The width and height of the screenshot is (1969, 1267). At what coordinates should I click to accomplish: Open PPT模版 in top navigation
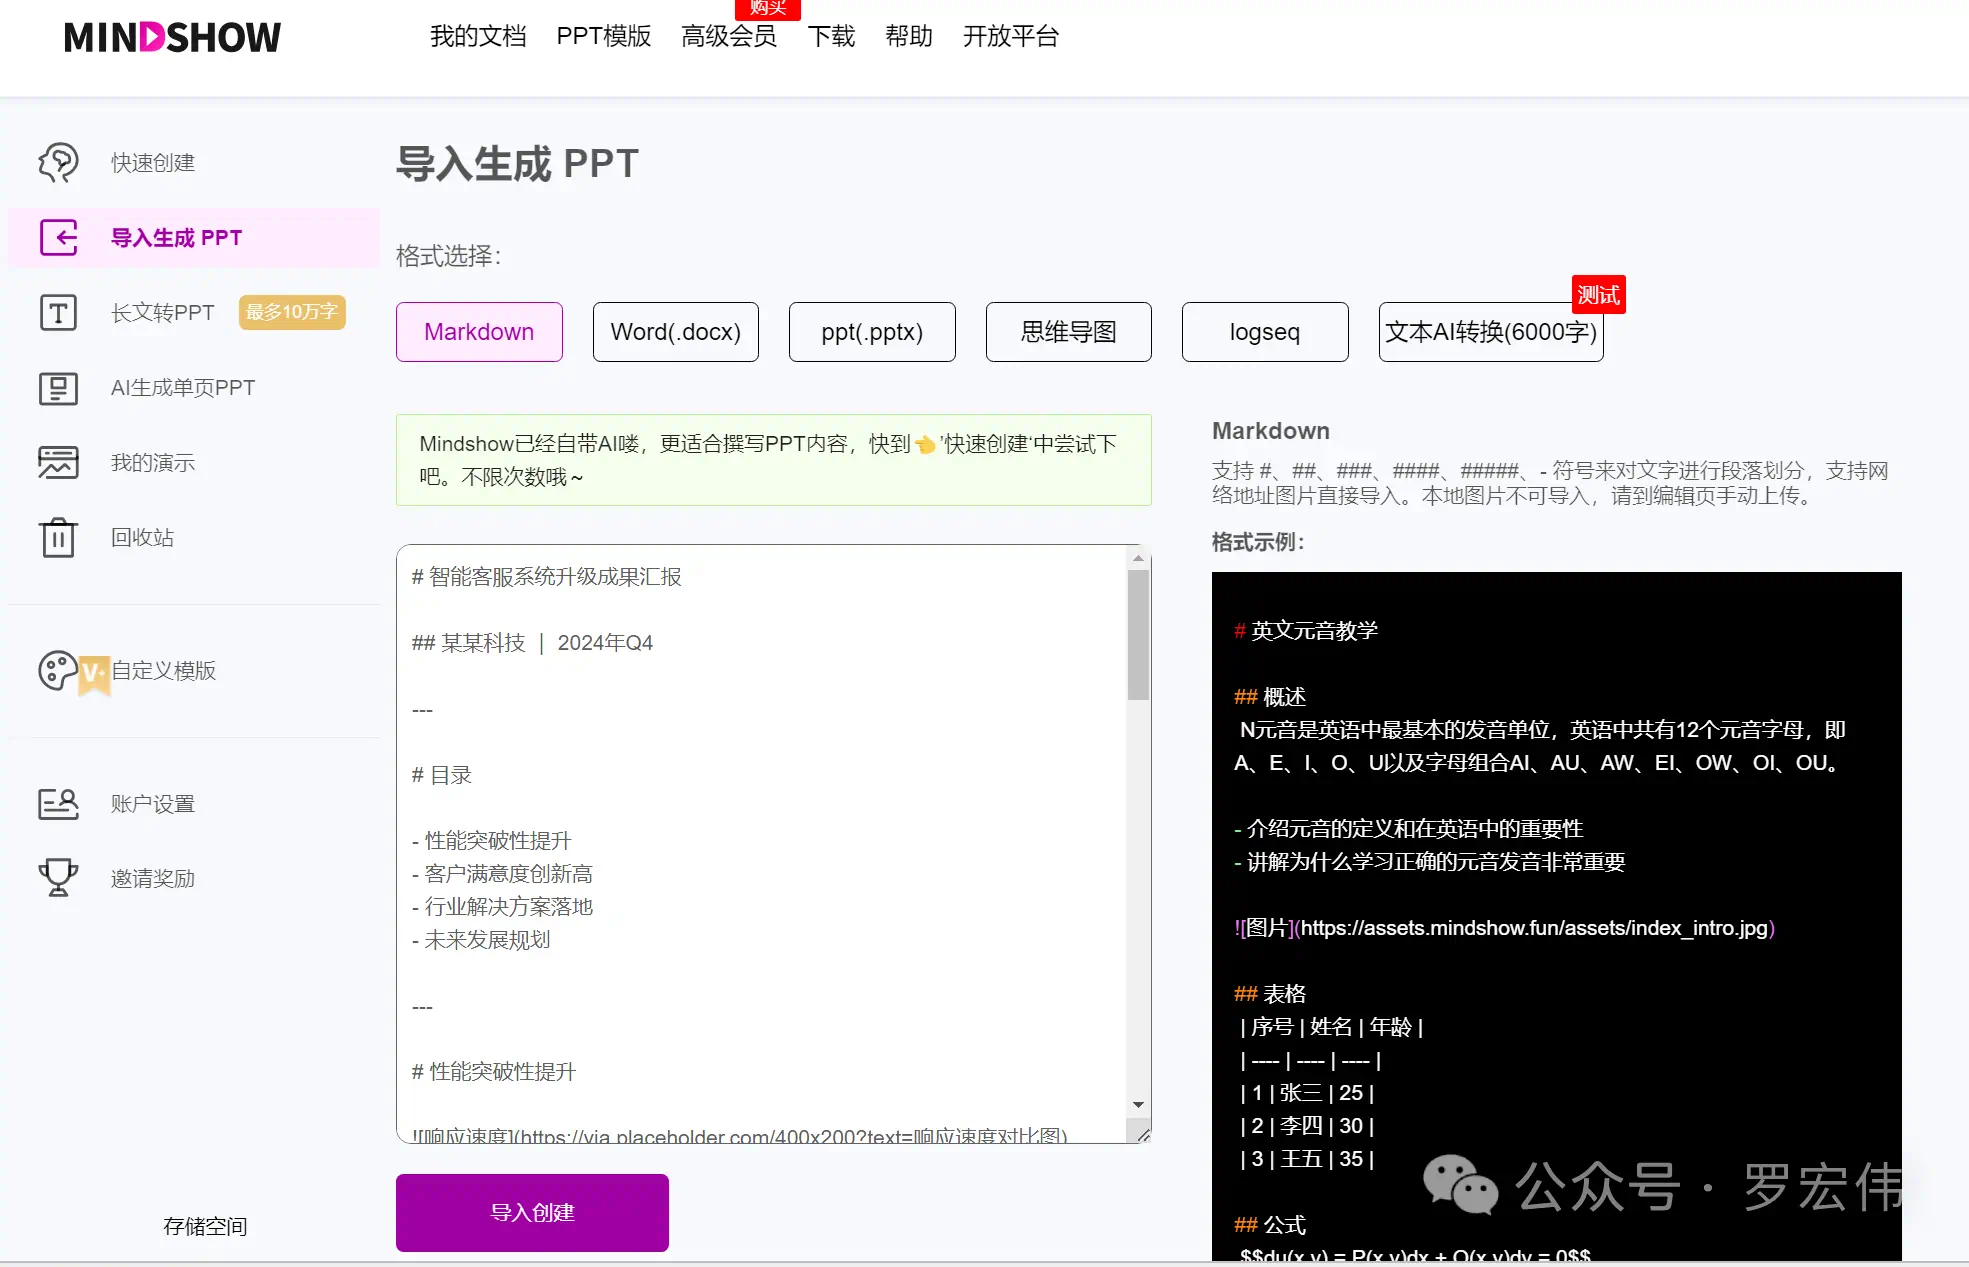point(604,37)
